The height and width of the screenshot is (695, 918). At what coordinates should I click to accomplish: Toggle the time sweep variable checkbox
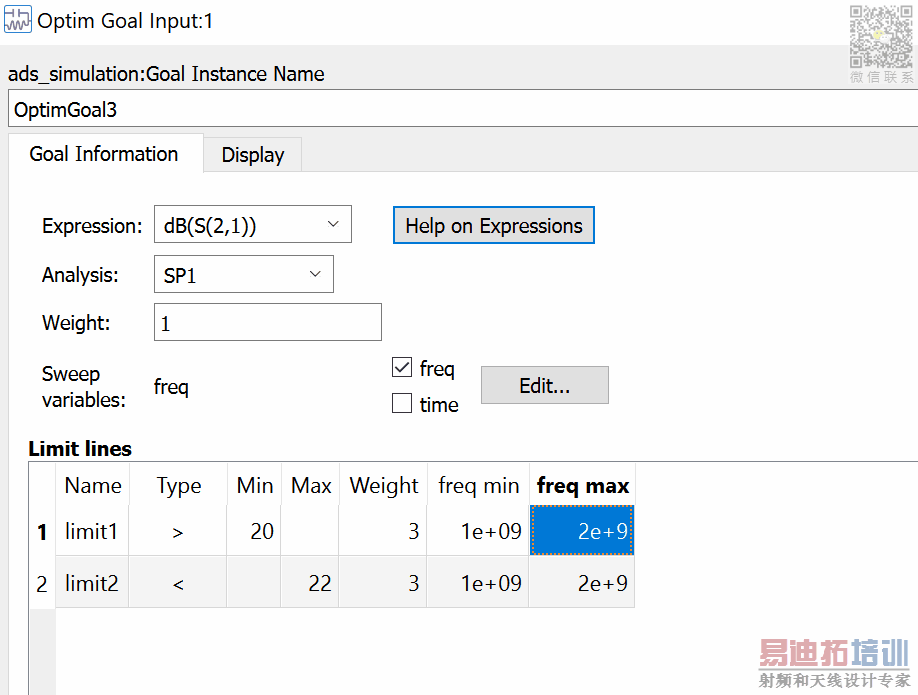[x=403, y=404]
